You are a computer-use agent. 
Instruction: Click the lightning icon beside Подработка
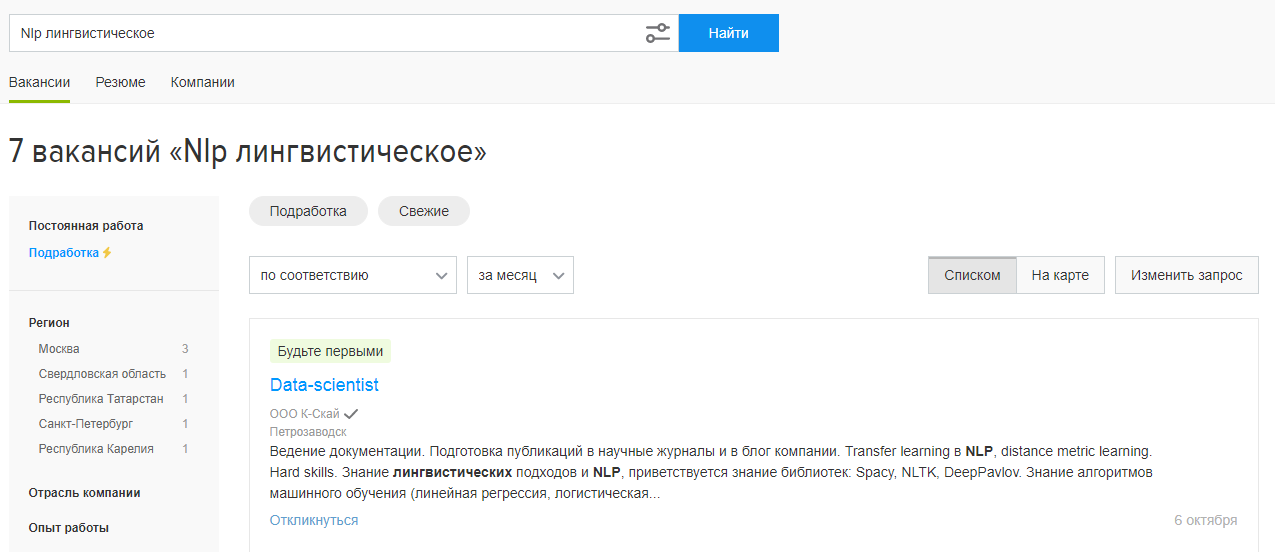tap(108, 253)
